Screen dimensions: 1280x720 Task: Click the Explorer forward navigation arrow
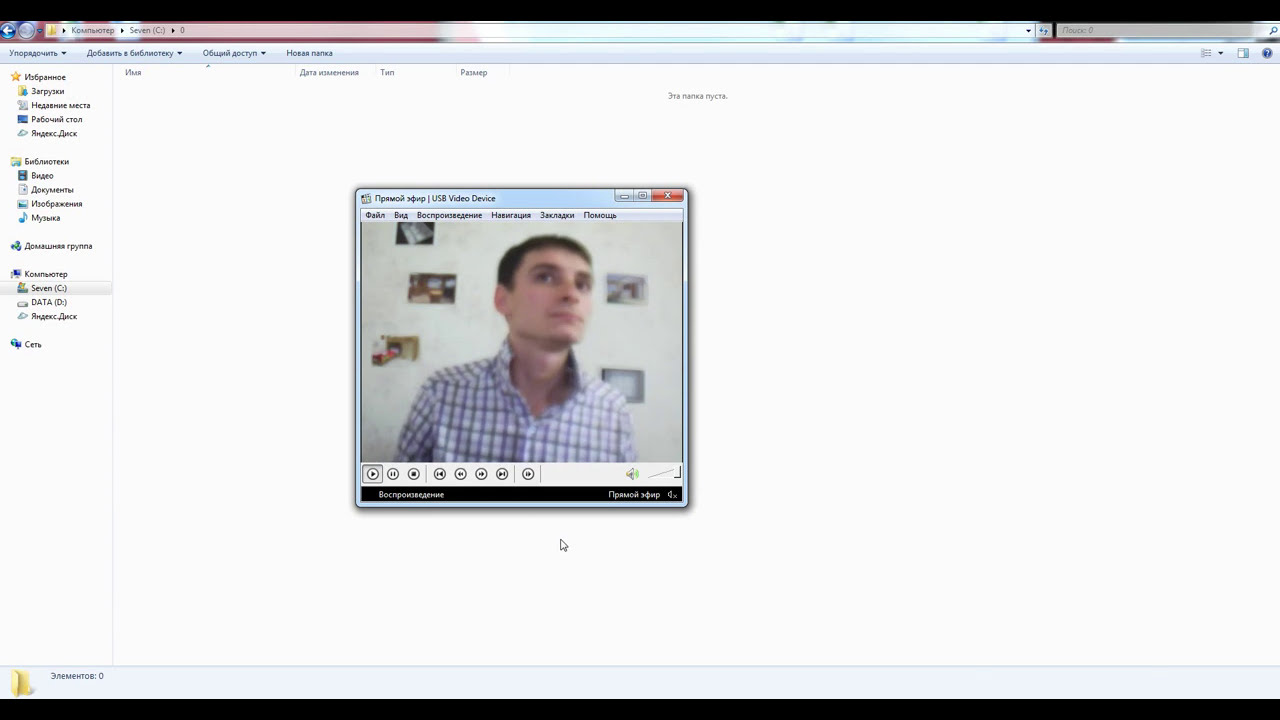click(27, 31)
